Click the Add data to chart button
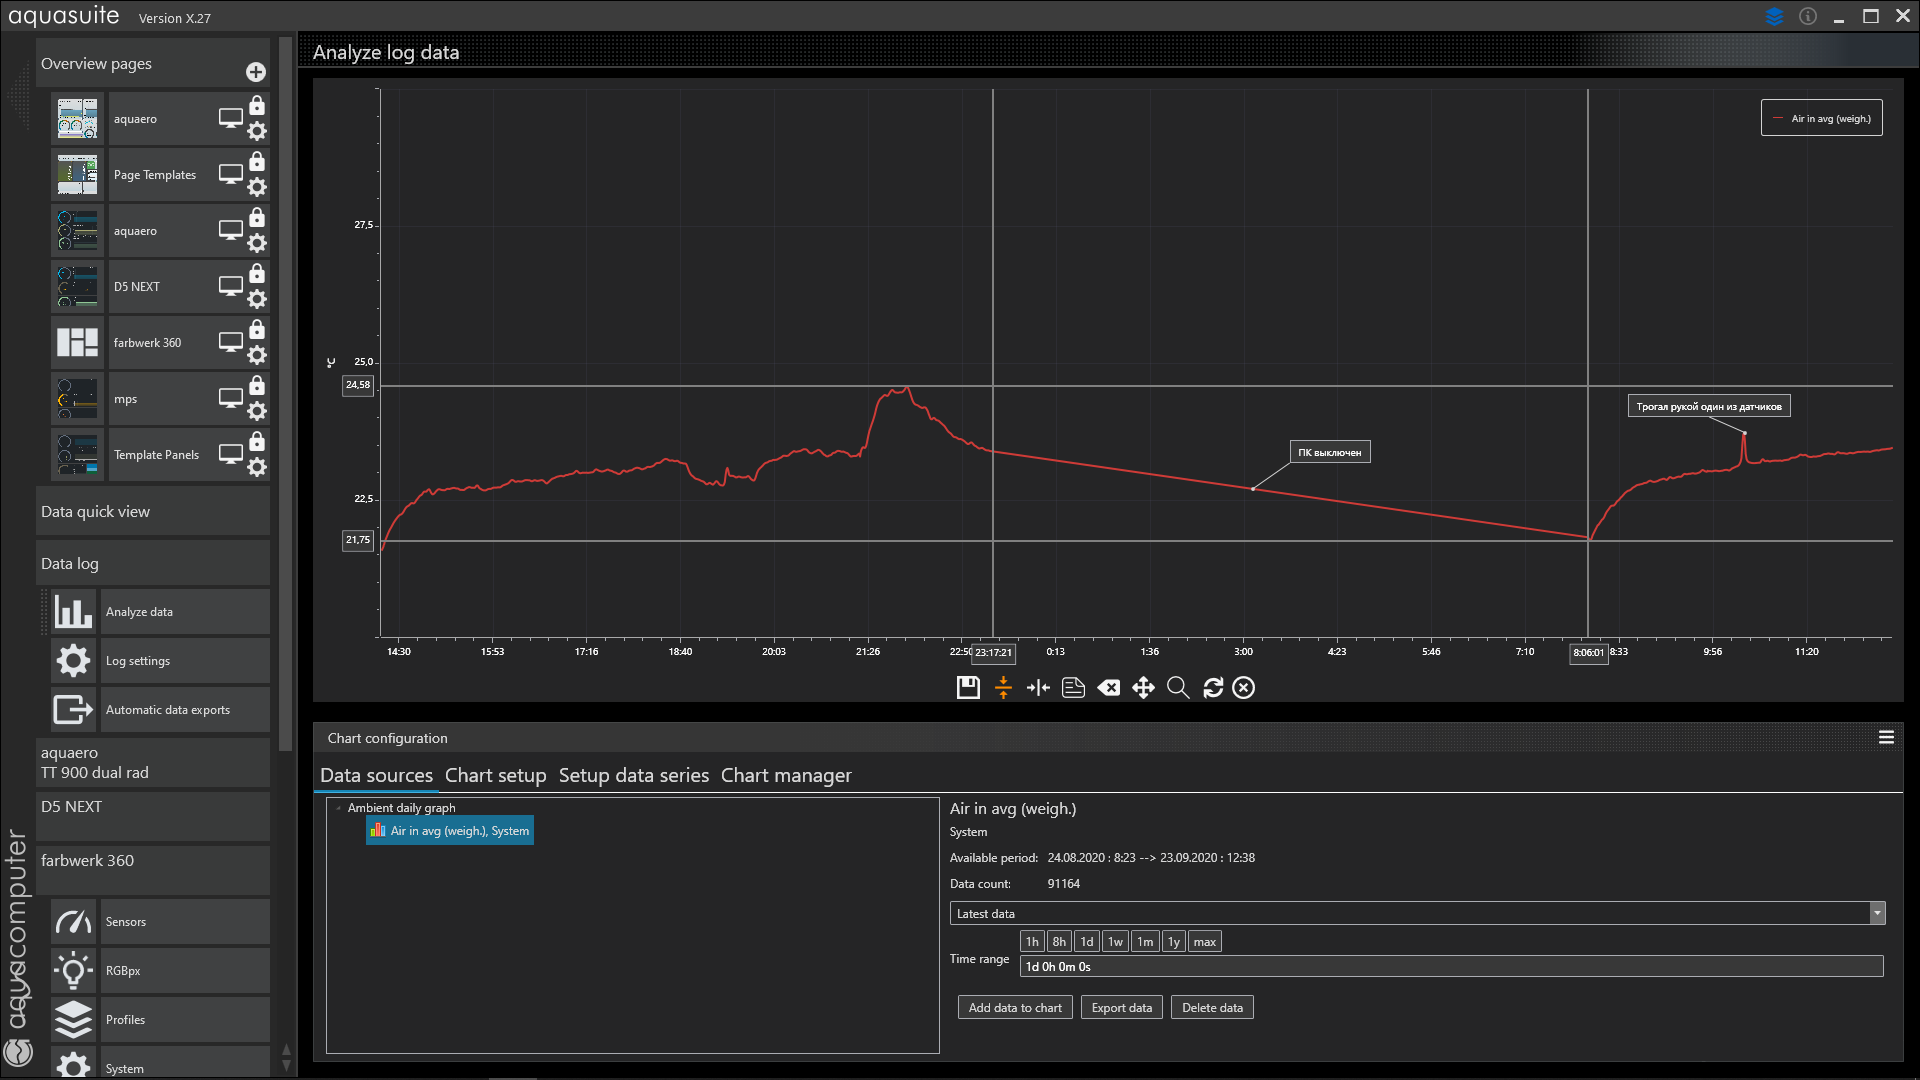 [x=1014, y=1008]
